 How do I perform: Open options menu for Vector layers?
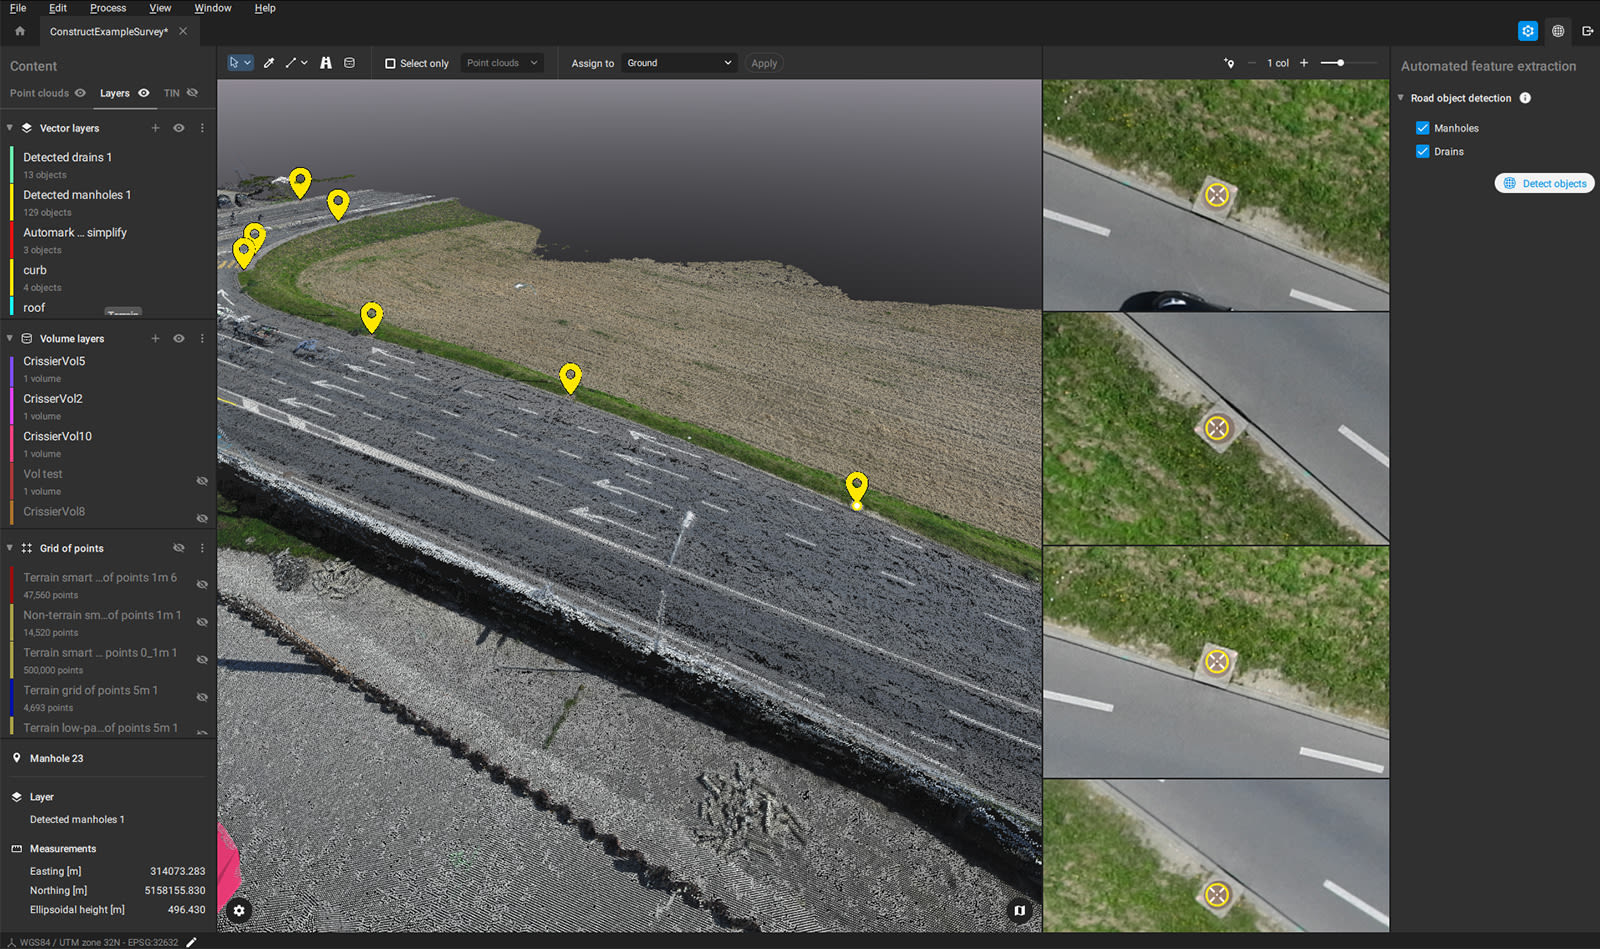[202, 127]
